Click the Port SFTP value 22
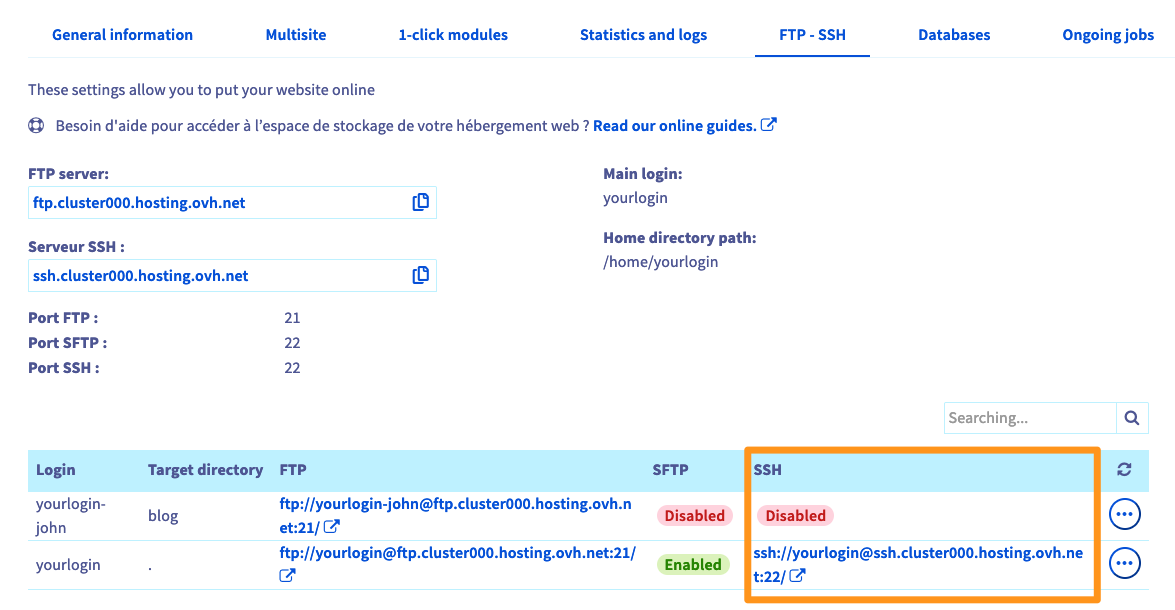Image resolution: width=1175 pixels, height=610 pixels. pyautogui.click(x=292, y=342)
